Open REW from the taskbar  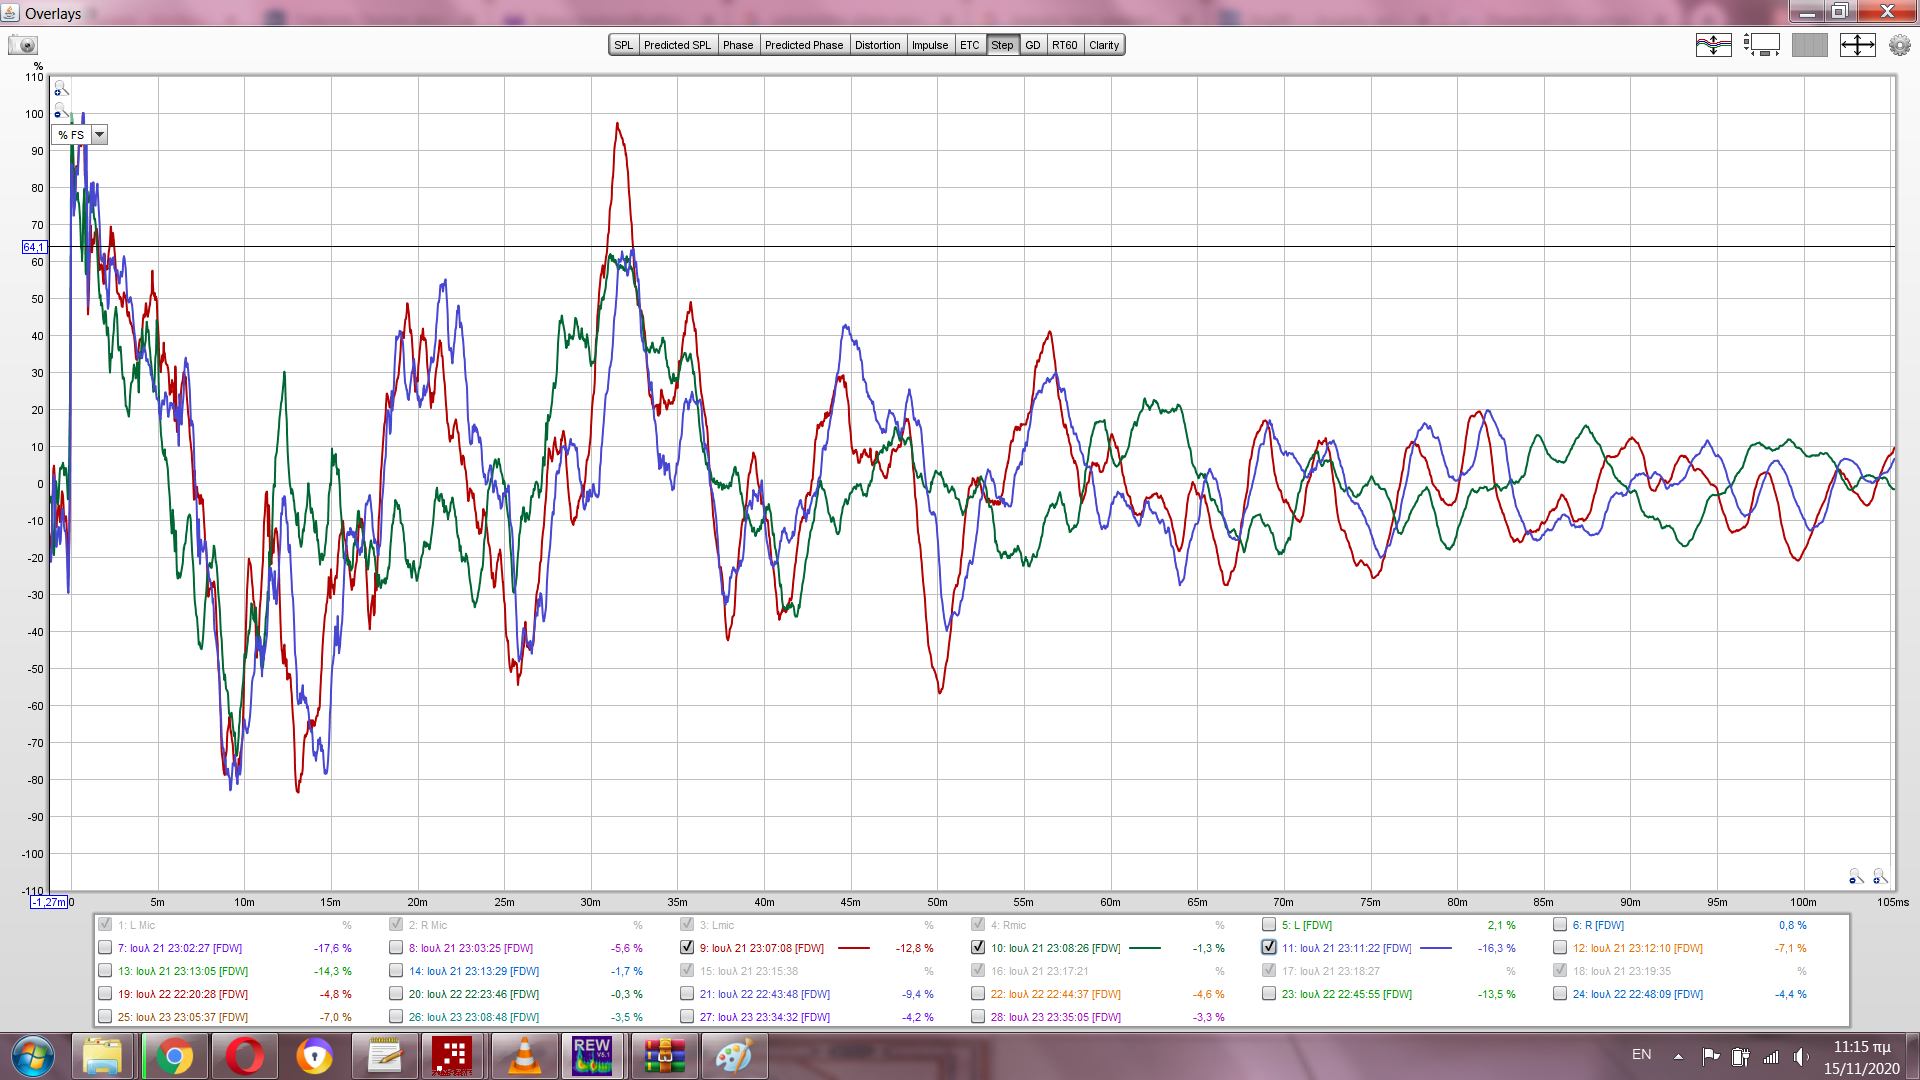(591, 1056)
